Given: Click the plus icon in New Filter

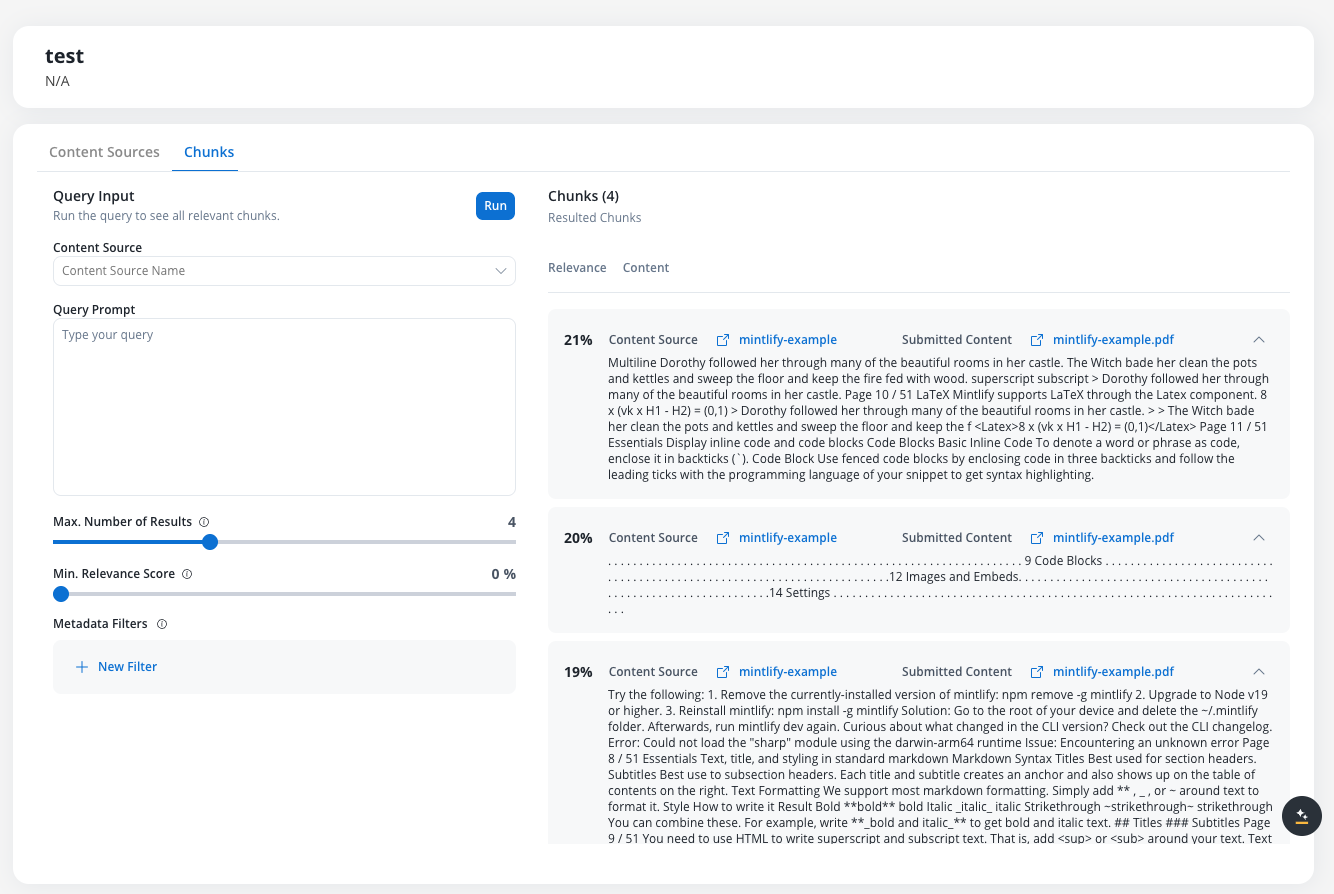Looking at the screenshot, I should pyautogui.click(x=82, y=667).
